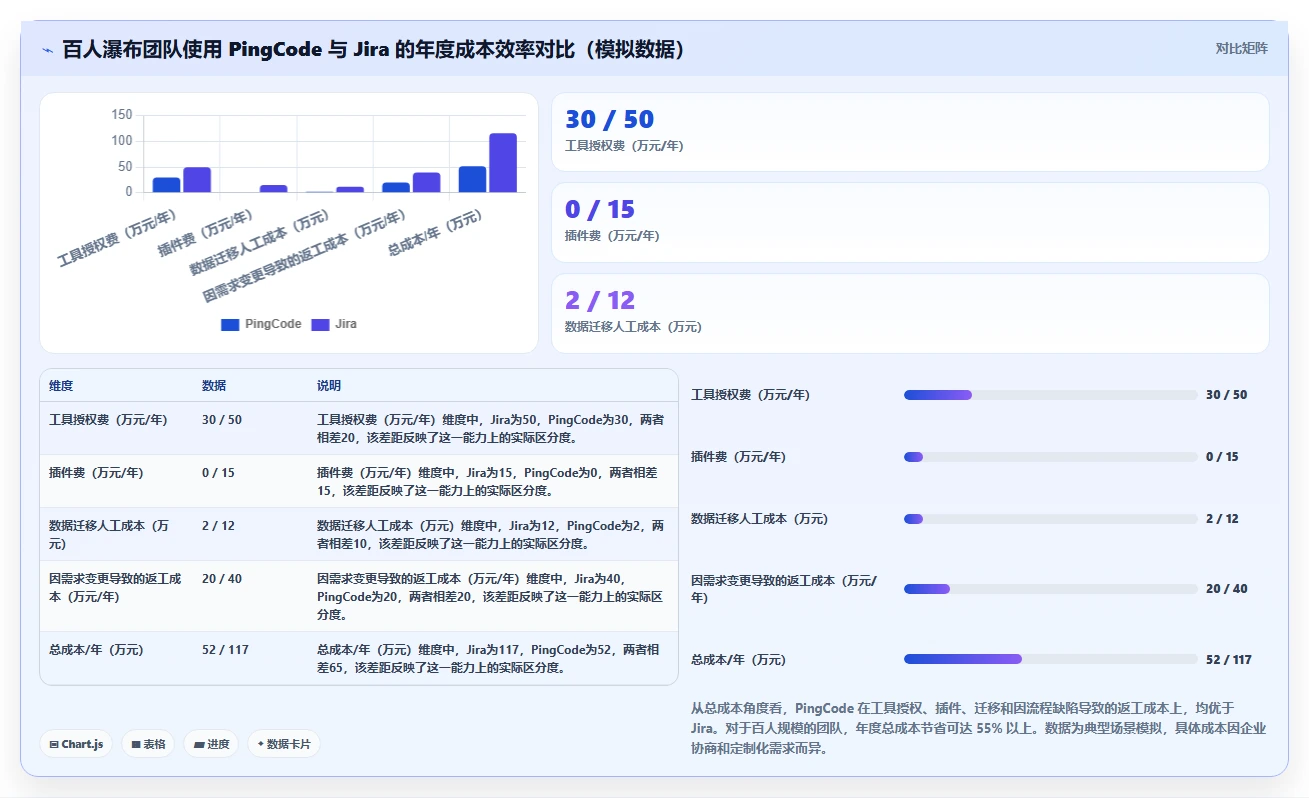This screenshot has width=1309, height=798.
Task: Click the Chart.js tag chip
Action: pyautogui.click(x=76, y=744)
